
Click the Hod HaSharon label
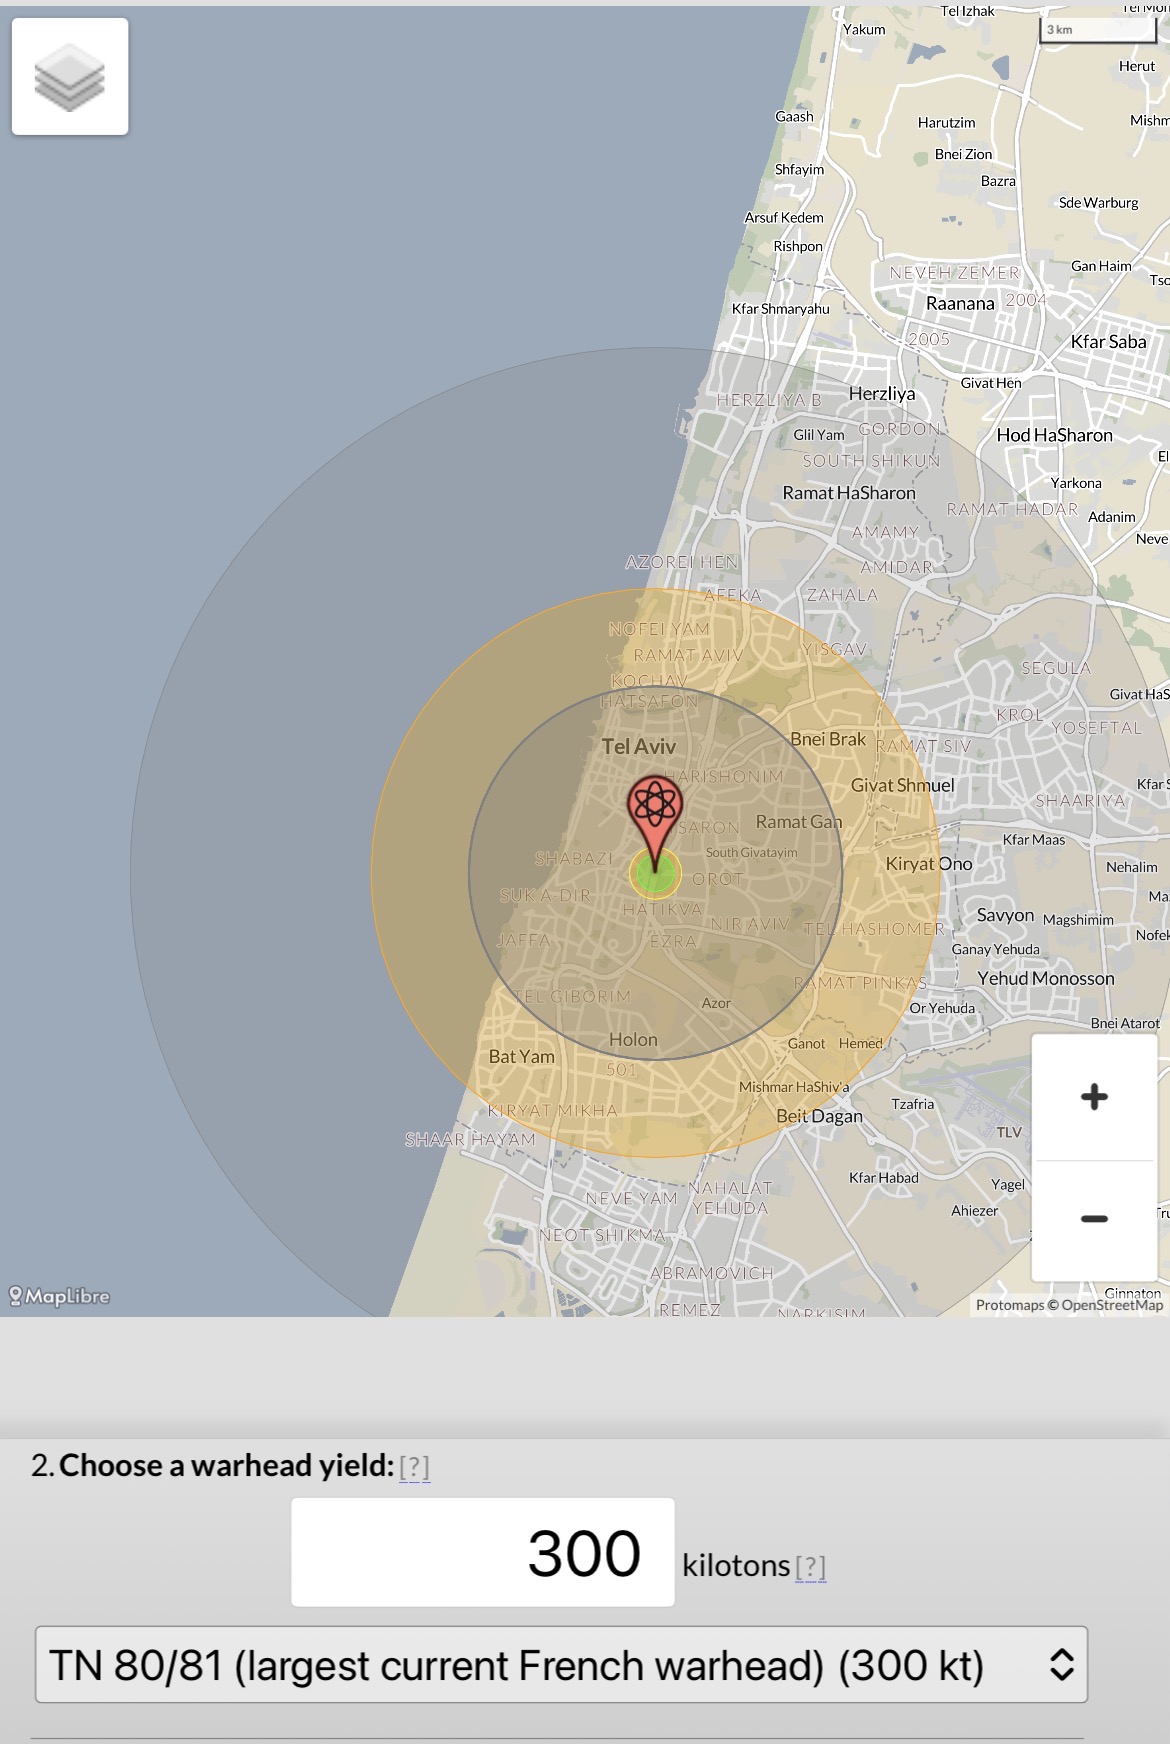1055,435
